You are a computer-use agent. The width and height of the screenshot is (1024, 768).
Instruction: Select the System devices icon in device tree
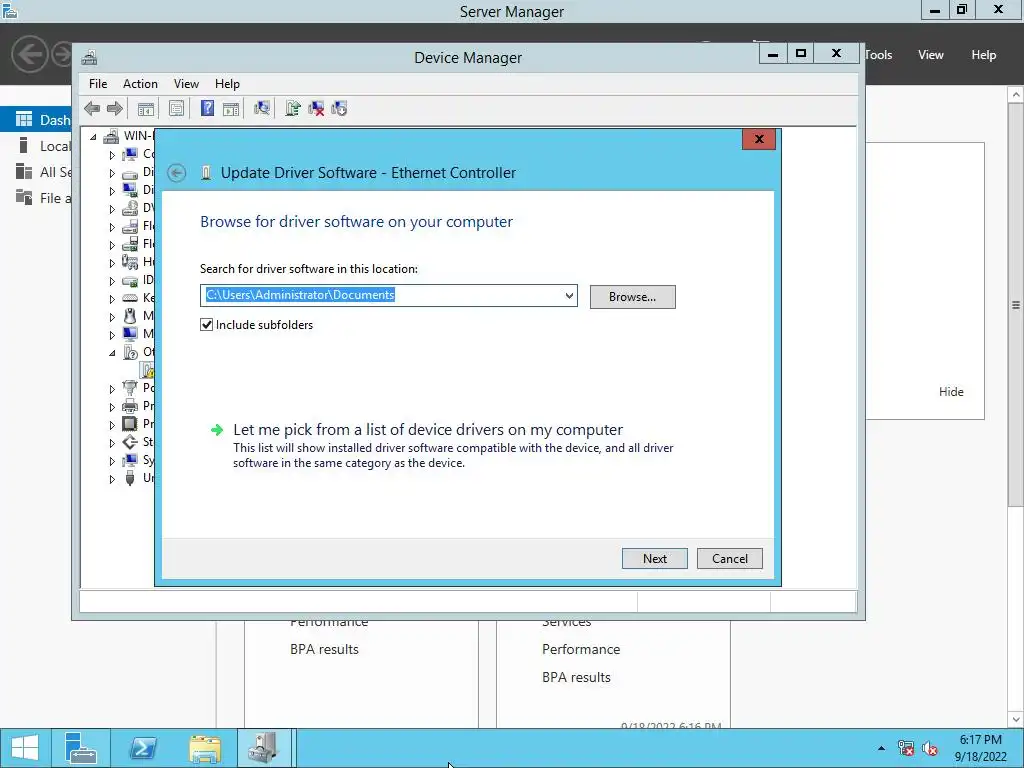130,460
